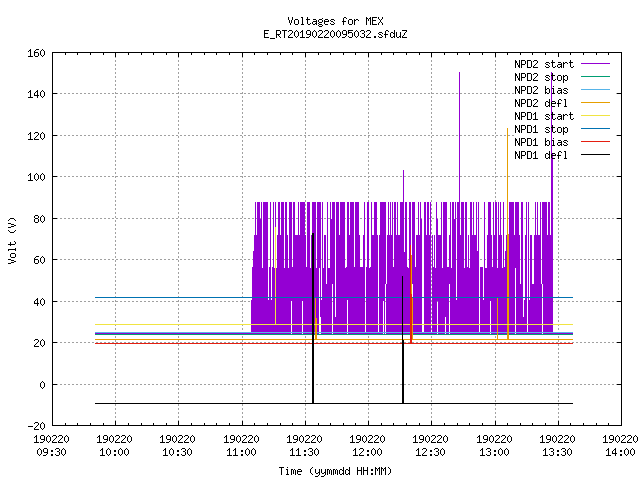Screen dimensions: 640x480
Task: Click the purple spike reaching 150 near 12:45
Action: [x=460, y=137]
